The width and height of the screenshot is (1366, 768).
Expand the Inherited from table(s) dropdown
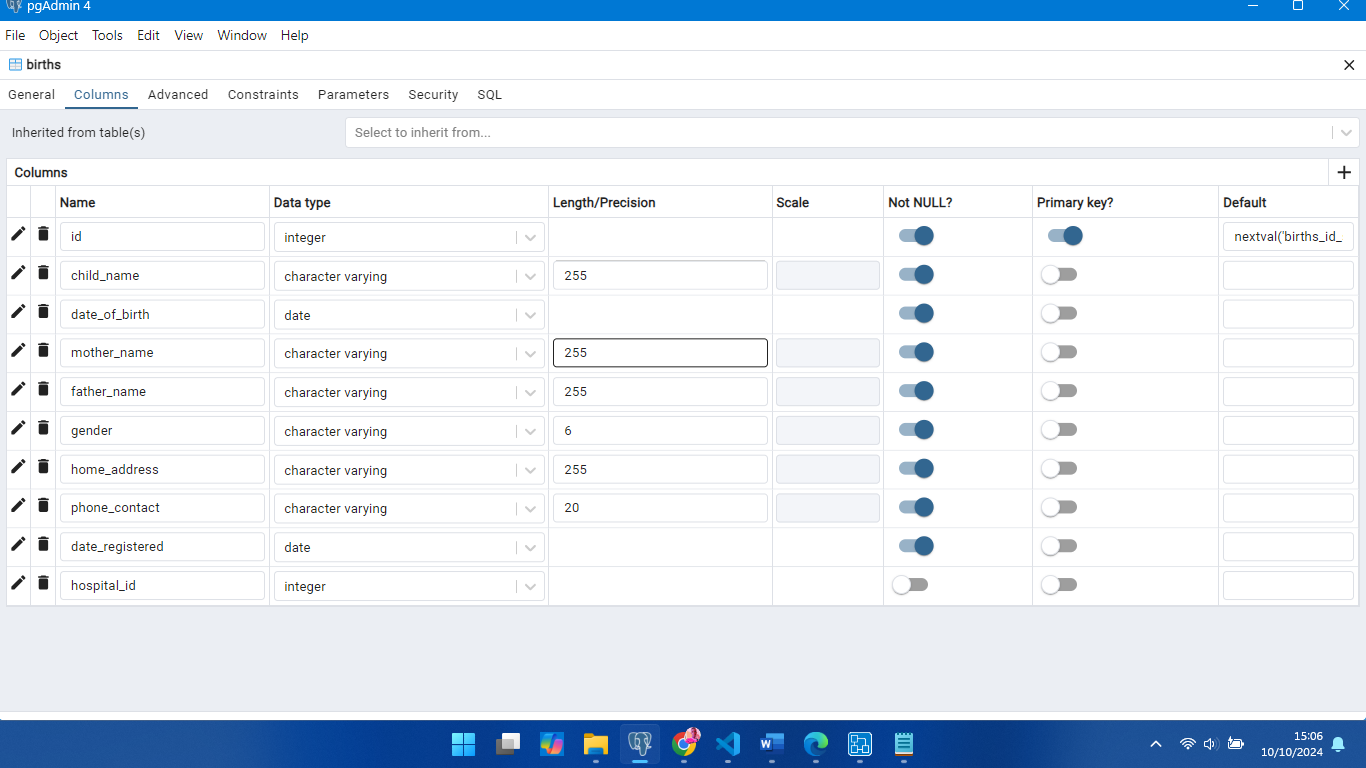(x=1346, y=132)
